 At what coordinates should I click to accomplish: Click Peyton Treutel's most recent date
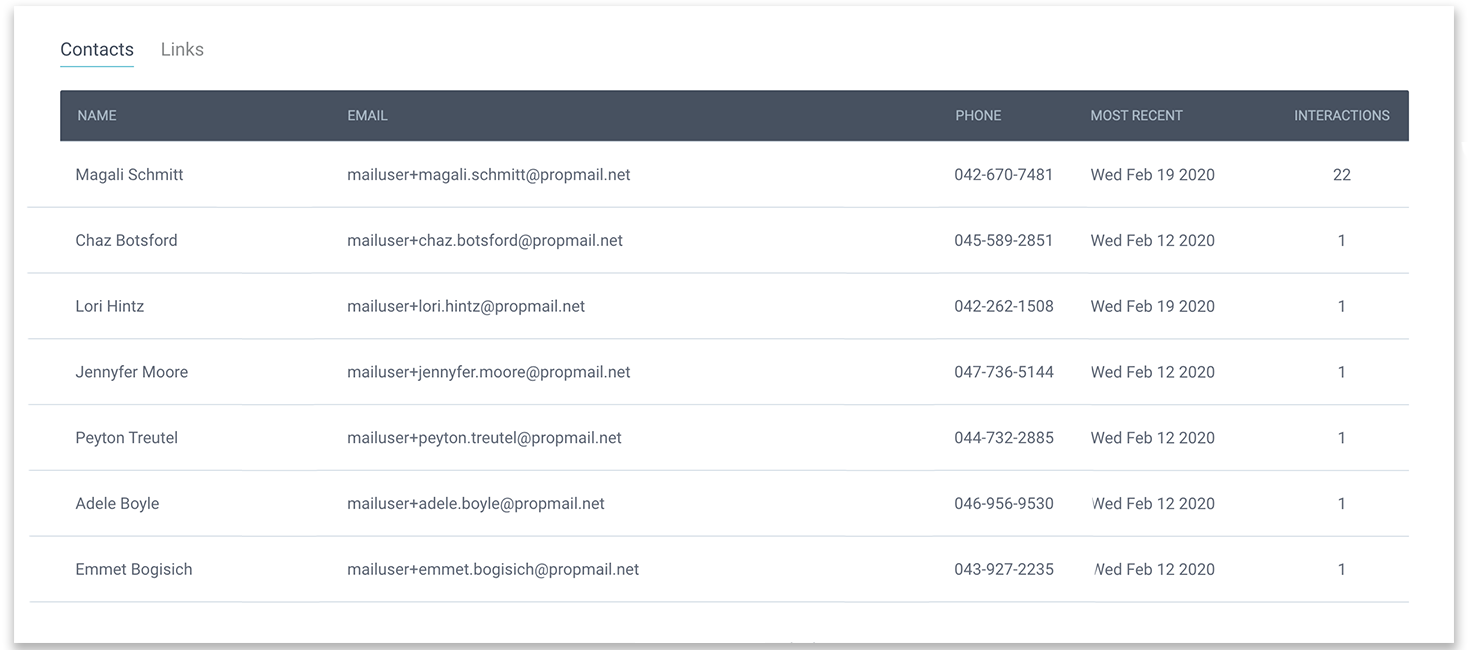pos(1152,438)
